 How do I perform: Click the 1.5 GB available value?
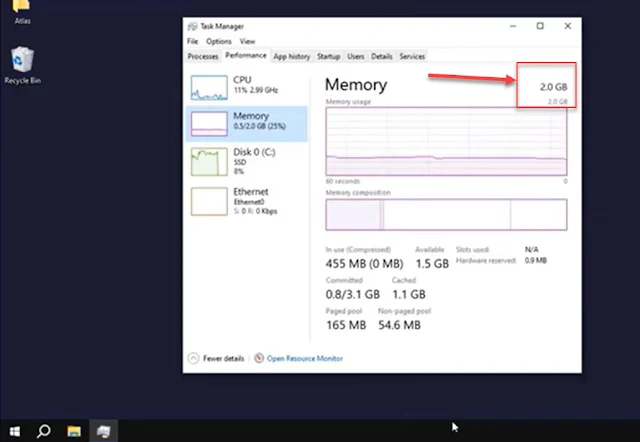(432, 264)
